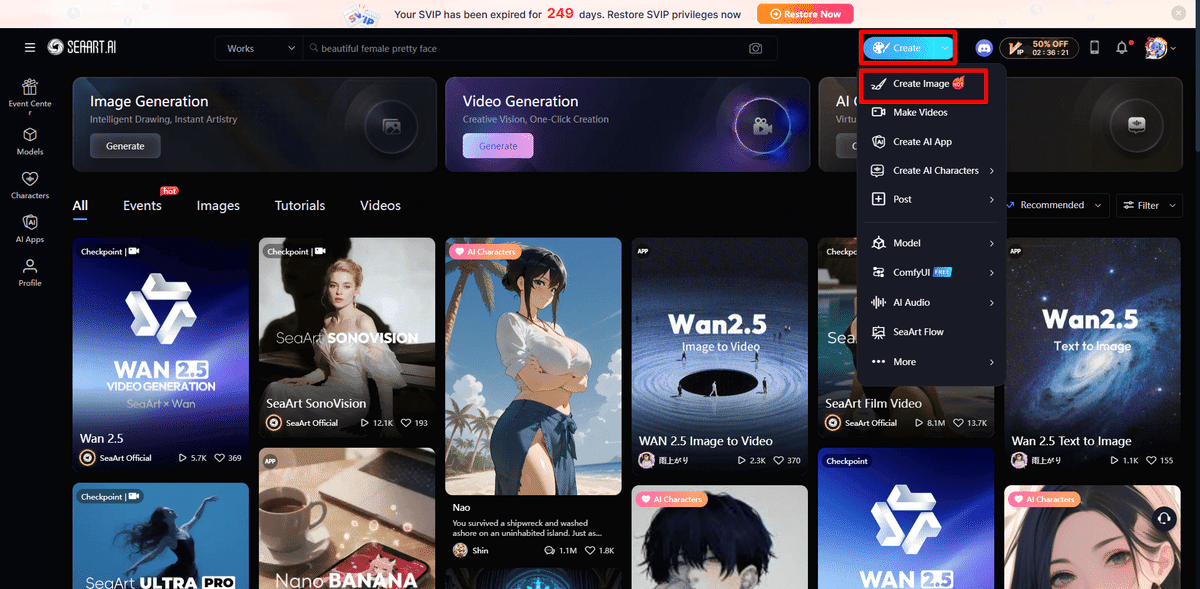1200x589 pixels.
Task: Open Characters in the left sidebar
Action: (30, 186)
